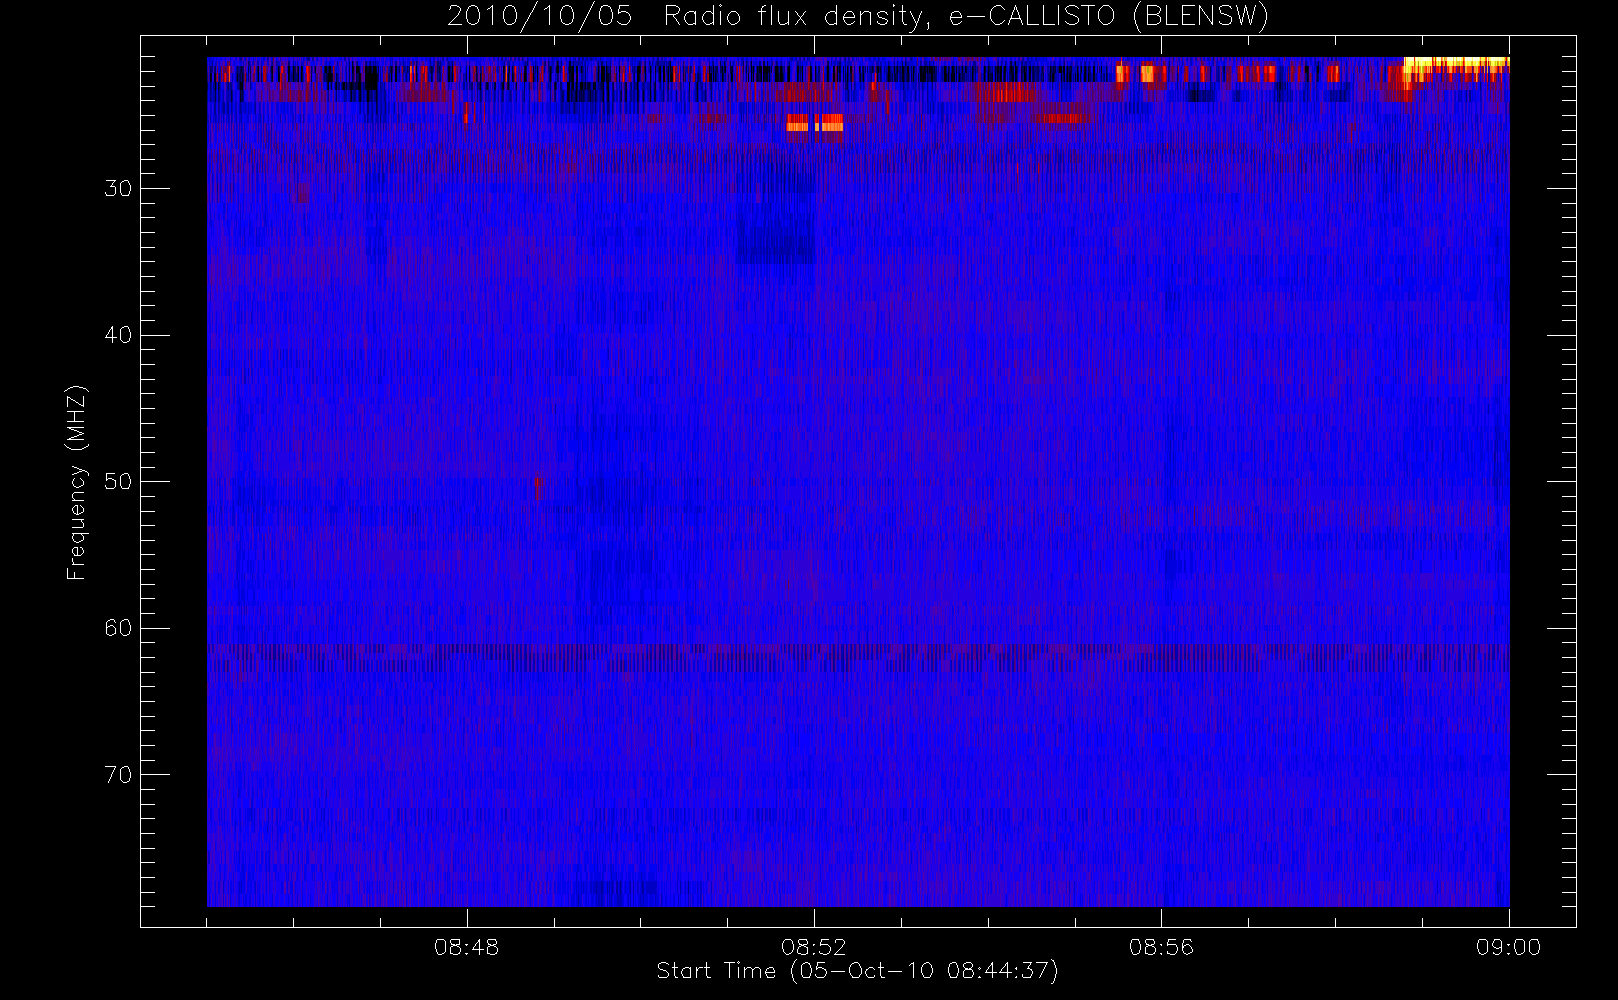Click the '50' frequency tick label
1618x1000 pixels.
[x=118, y=482]
